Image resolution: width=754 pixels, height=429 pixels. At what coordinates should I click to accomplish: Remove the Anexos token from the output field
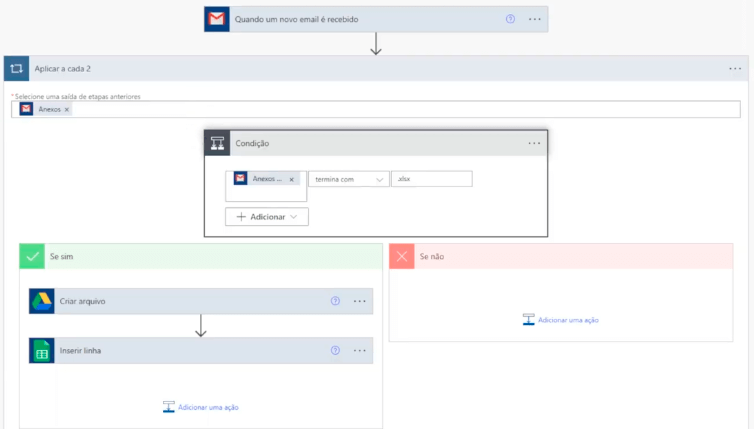[x=67, y=110]
